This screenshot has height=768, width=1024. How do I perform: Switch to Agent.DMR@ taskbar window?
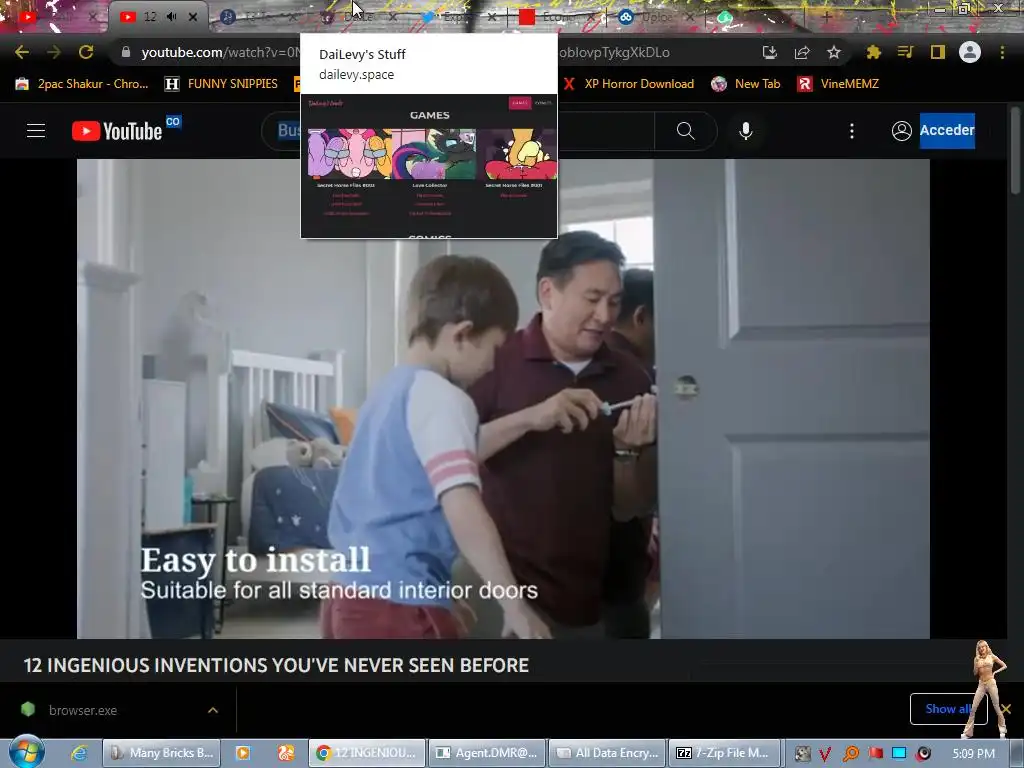pyautogui.click(x=487, y=753)
